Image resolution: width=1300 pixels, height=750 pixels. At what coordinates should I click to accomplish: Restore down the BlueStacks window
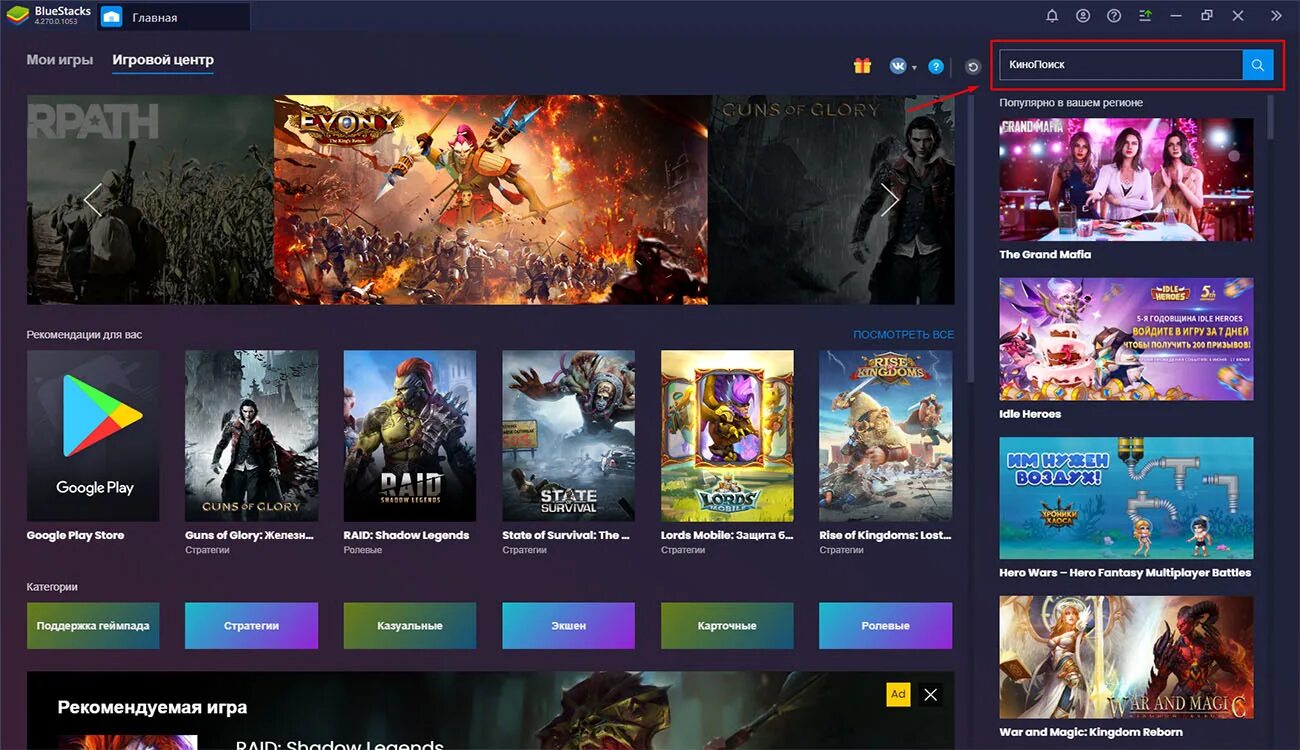[1207, 16]
